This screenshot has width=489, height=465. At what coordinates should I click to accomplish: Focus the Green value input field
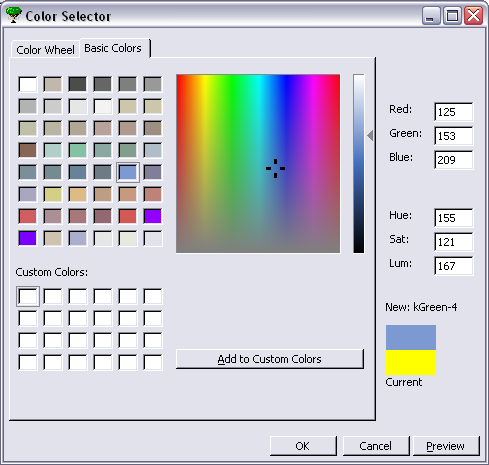click(454, 136)
